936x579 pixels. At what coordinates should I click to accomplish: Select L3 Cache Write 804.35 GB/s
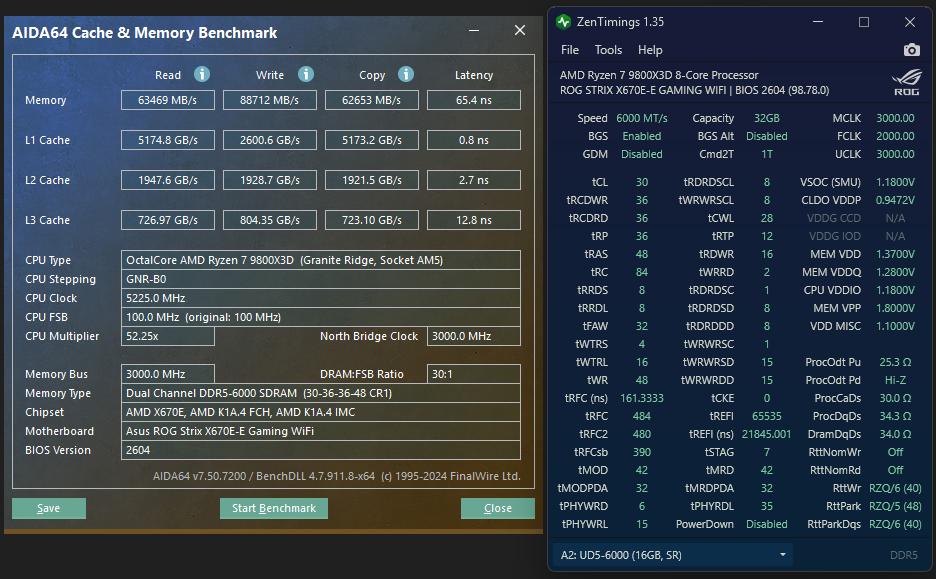[270, 220]
